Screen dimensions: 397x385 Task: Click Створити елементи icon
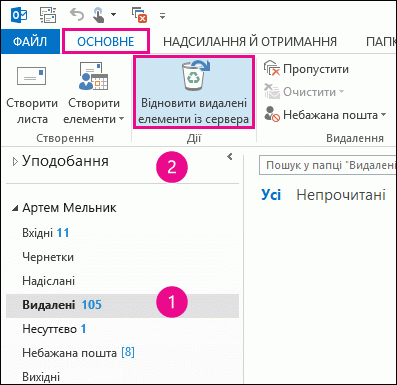point(94,76)
